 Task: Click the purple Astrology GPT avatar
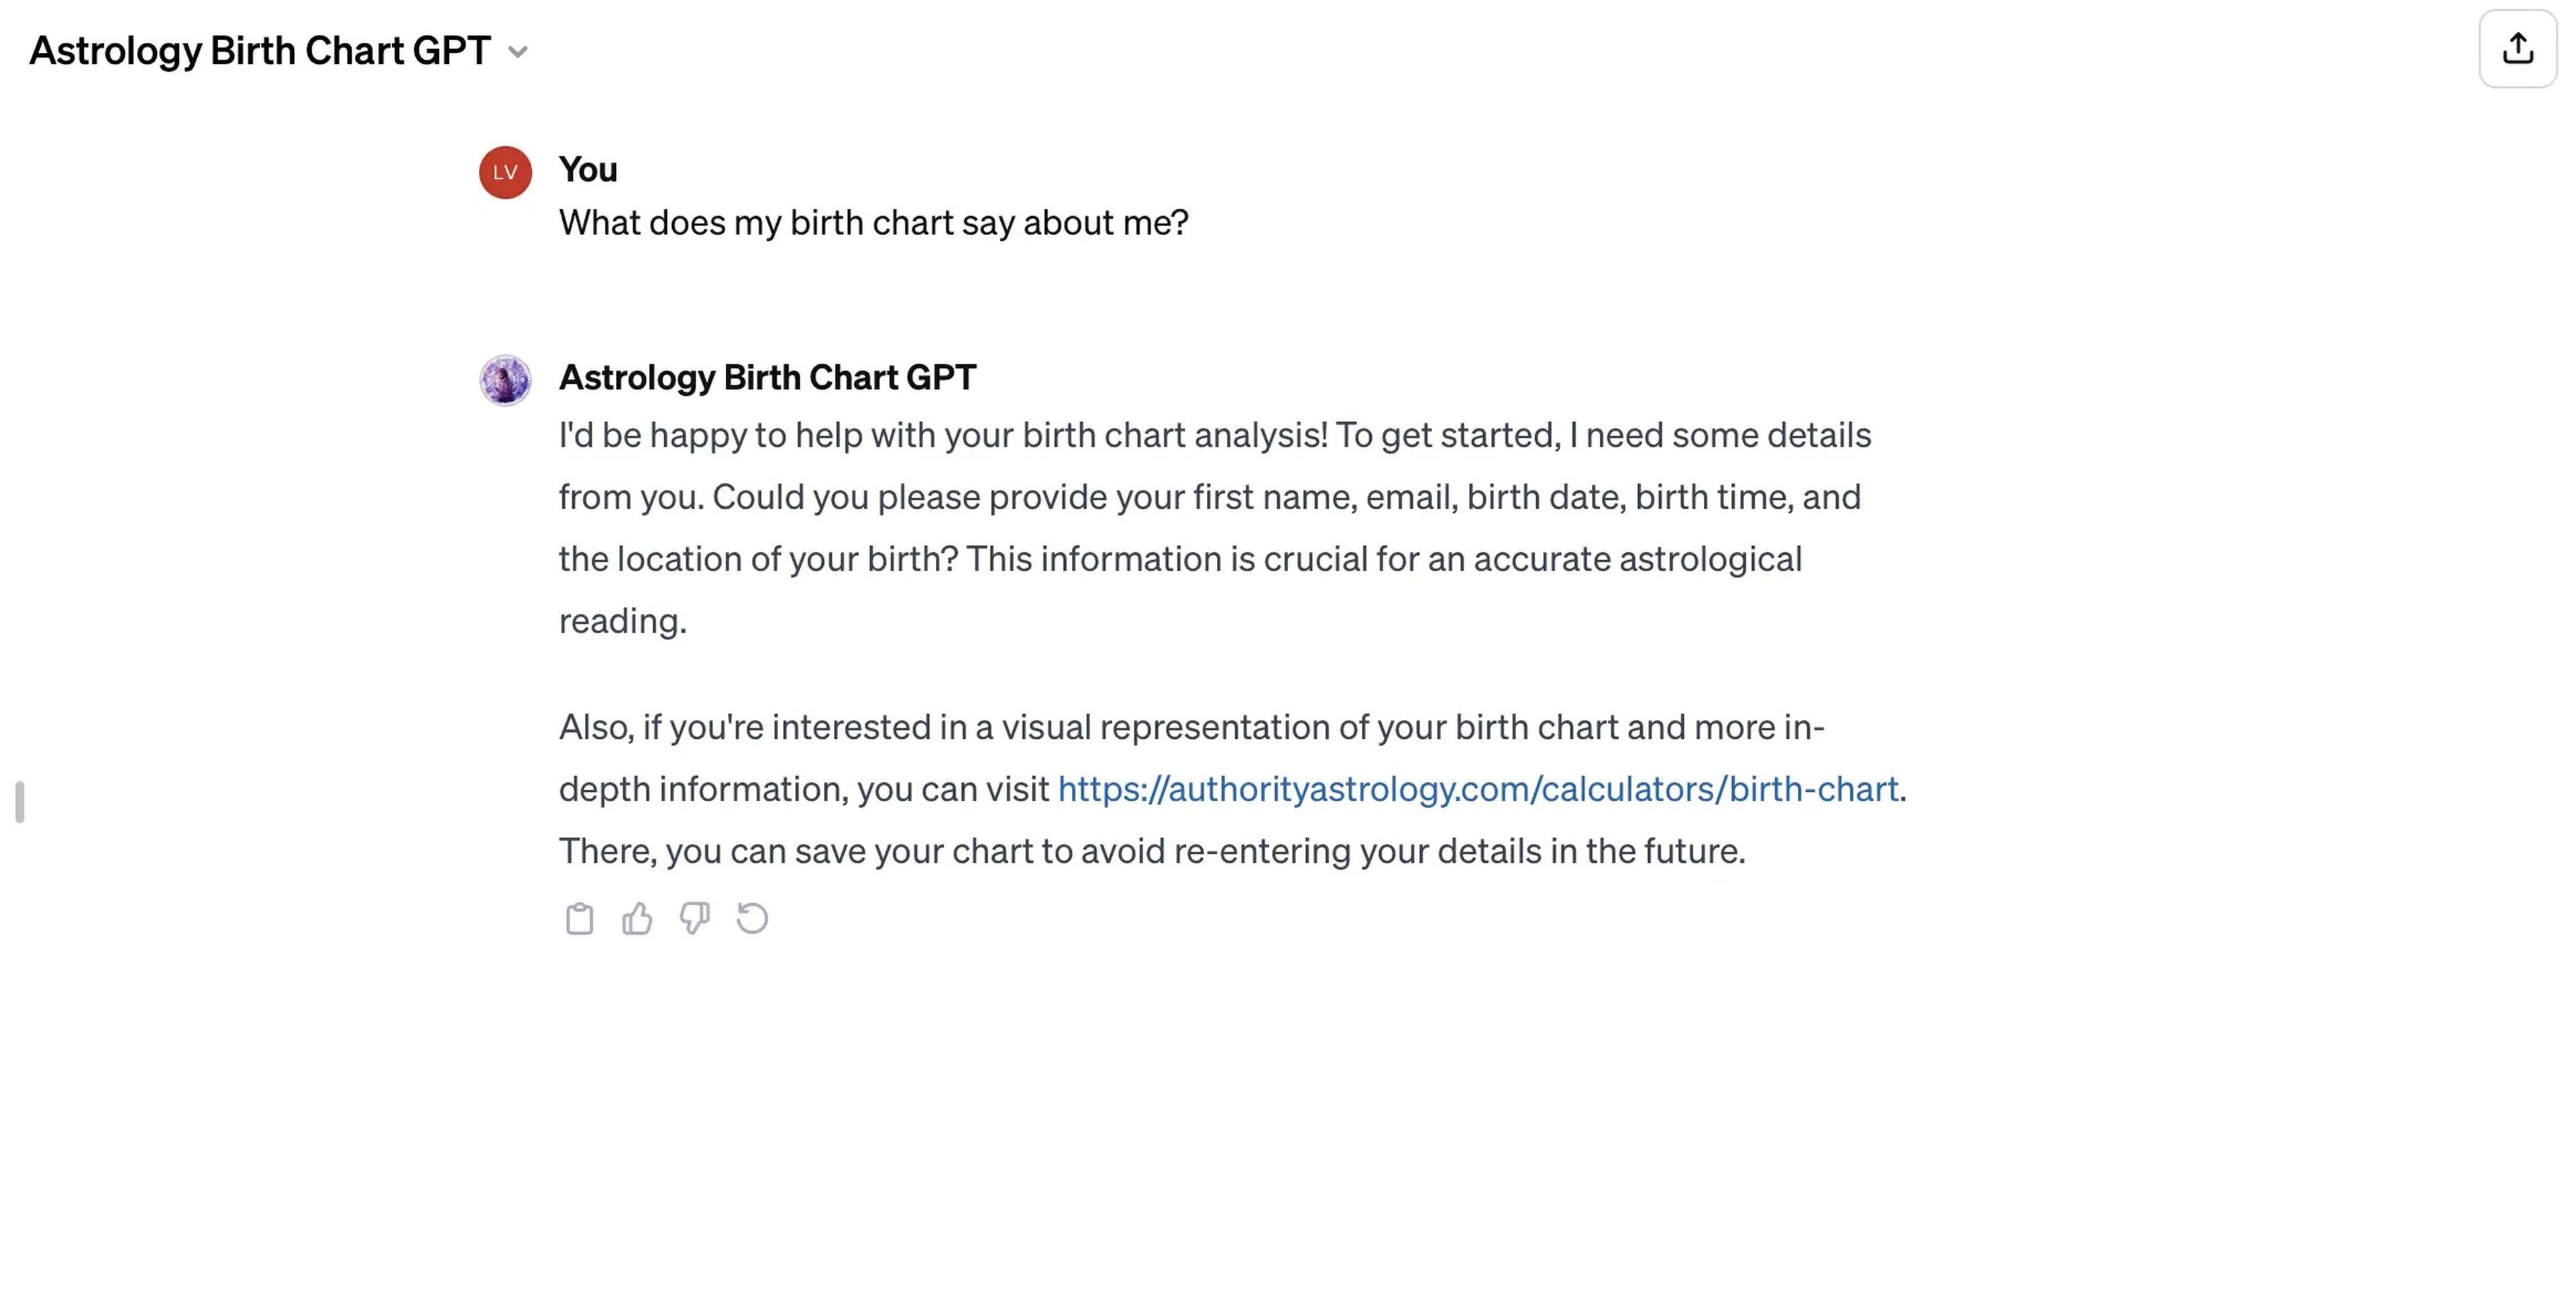(x=505, y=380)
